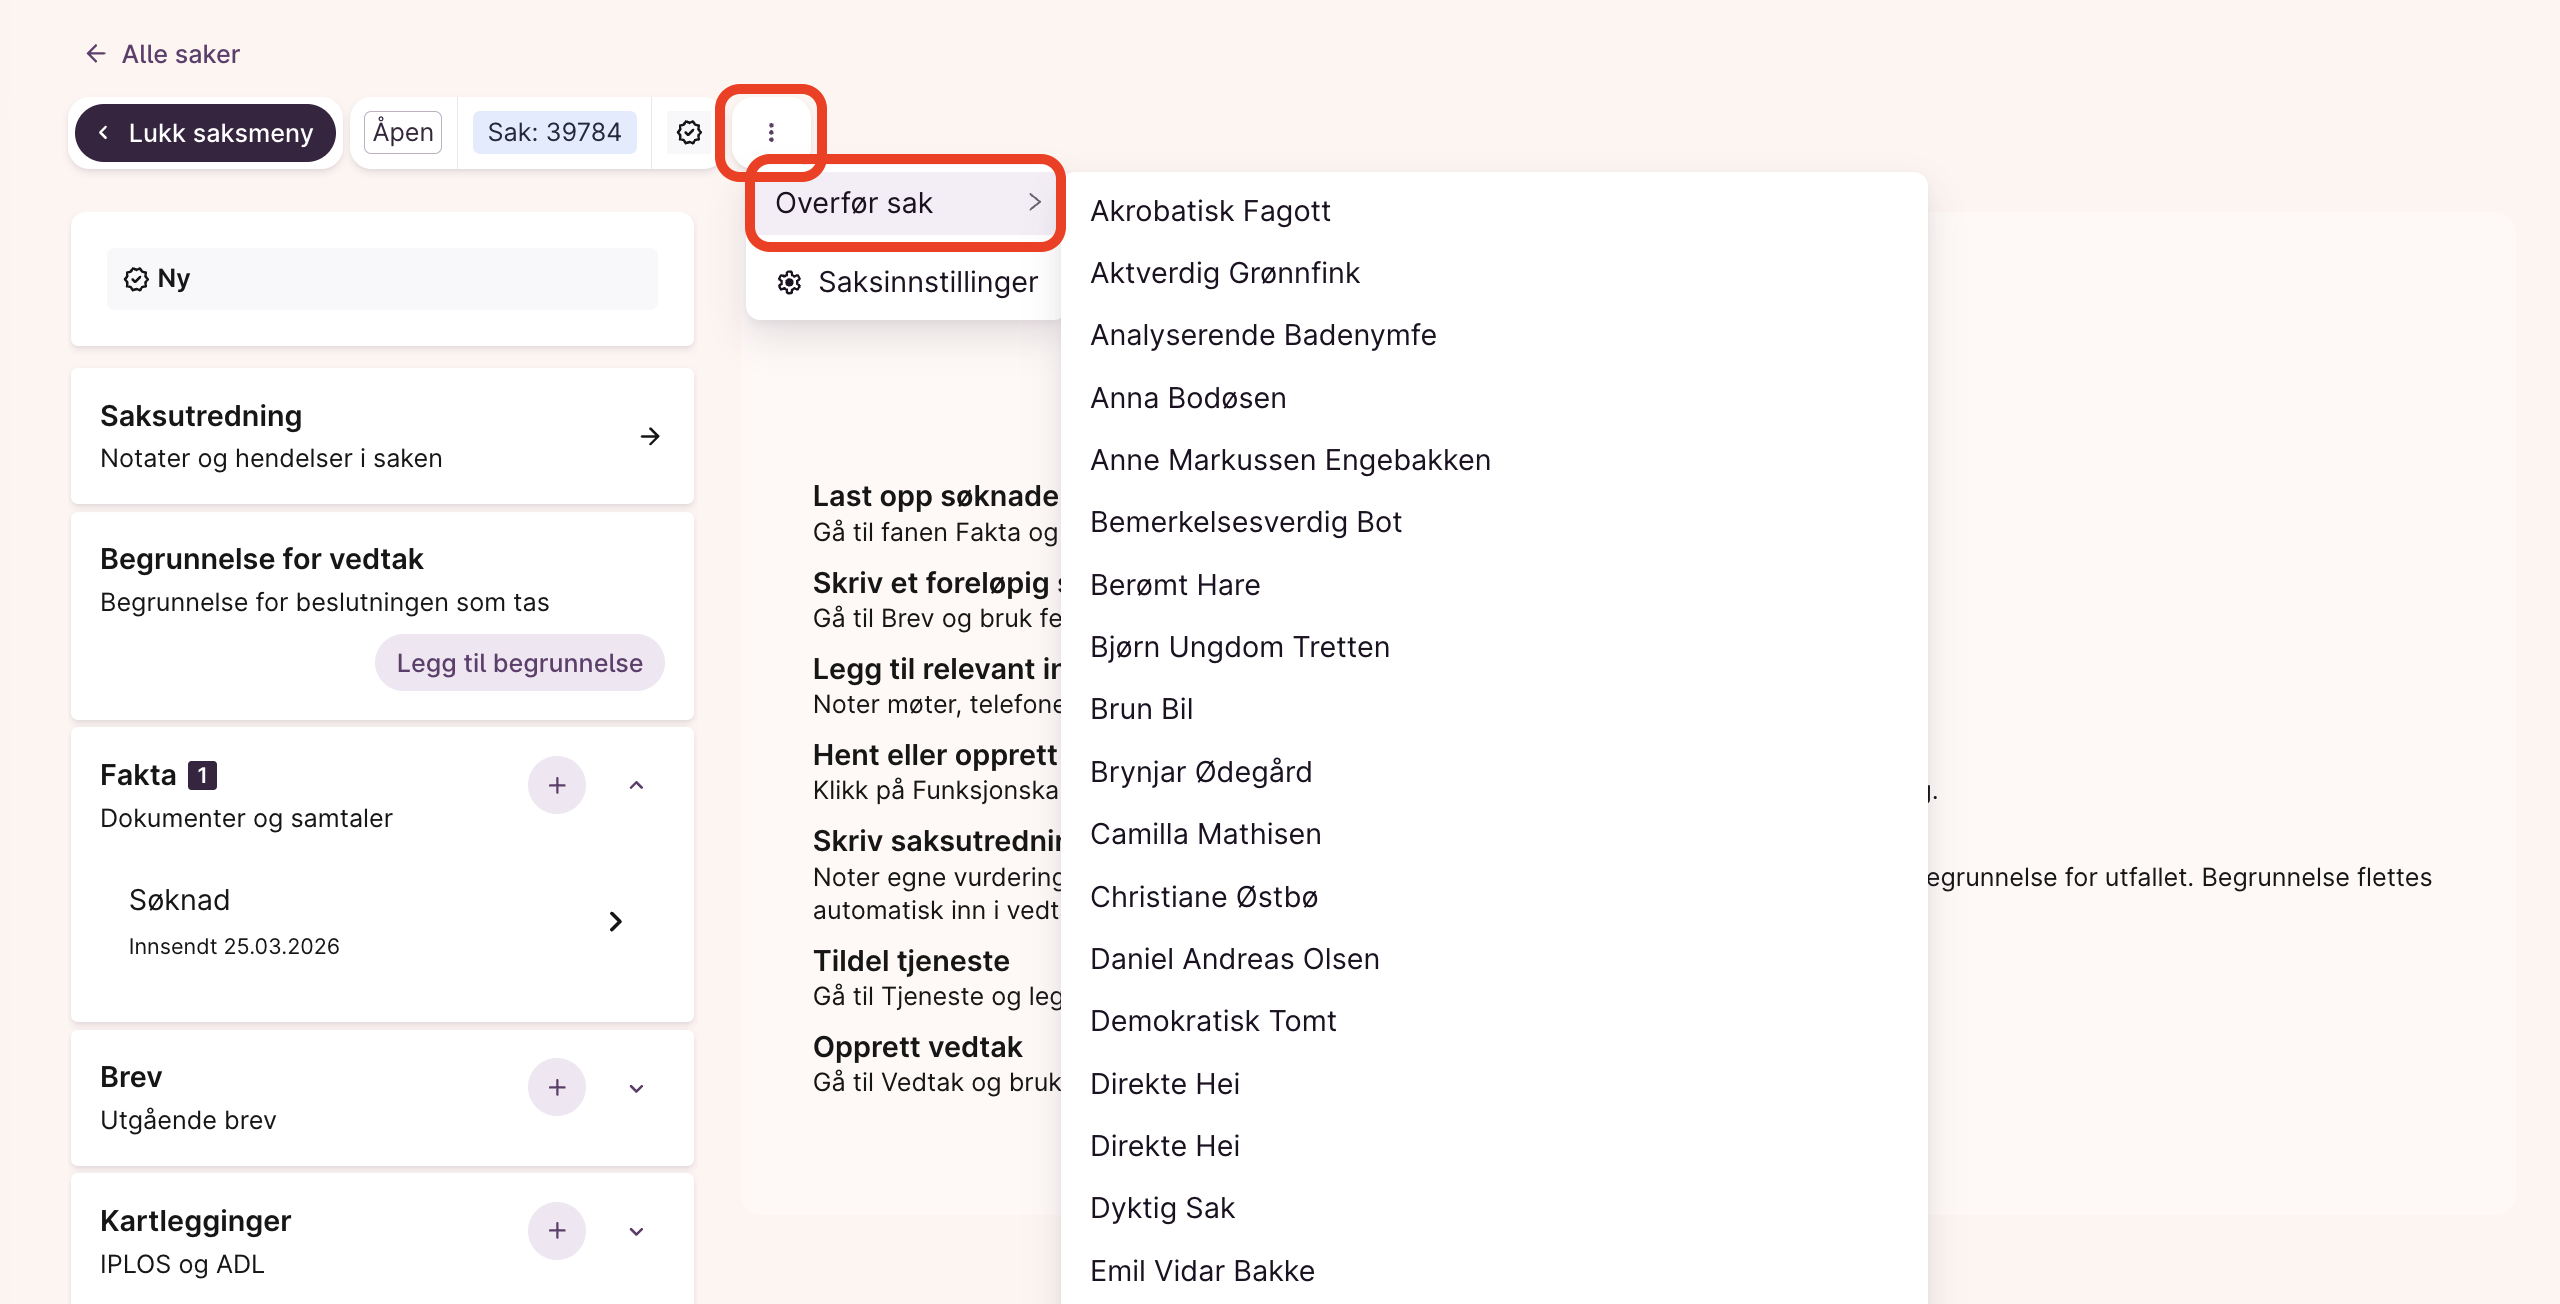
Task: Expand the Kartlegginger section chevron
Action: [x=636, y=1231]
